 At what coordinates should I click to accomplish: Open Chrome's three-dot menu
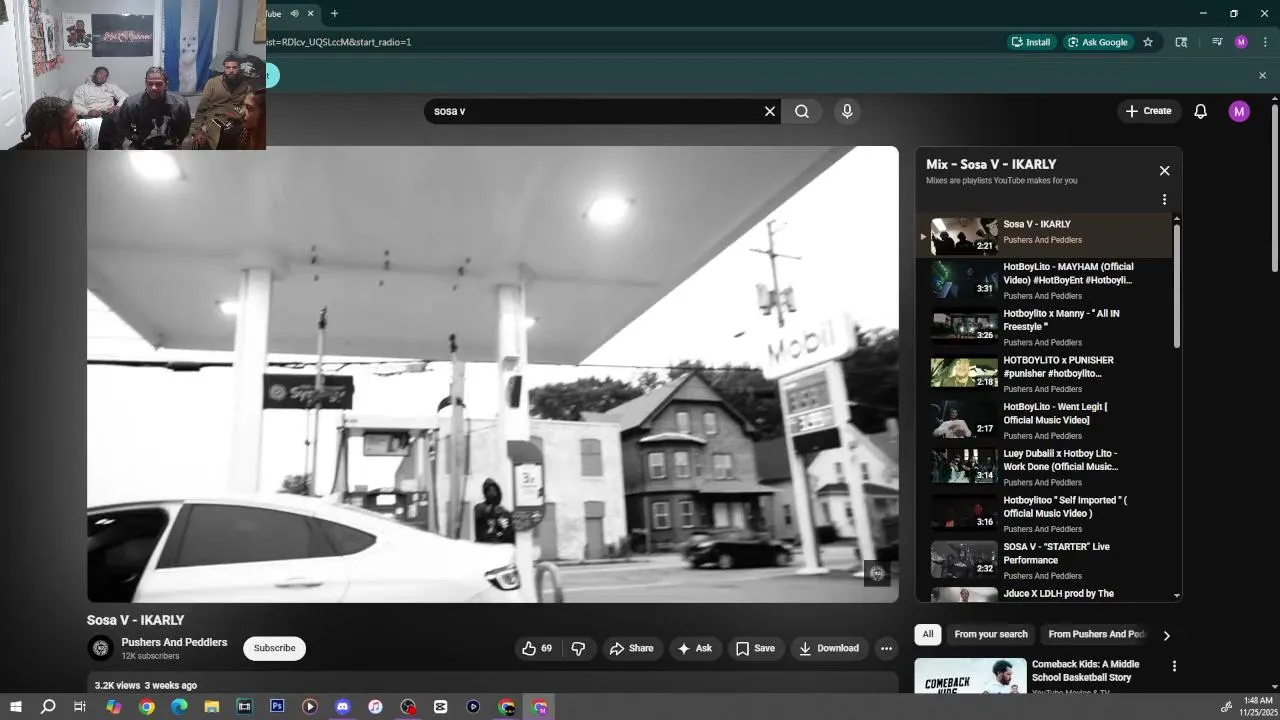coord(1265,42)
